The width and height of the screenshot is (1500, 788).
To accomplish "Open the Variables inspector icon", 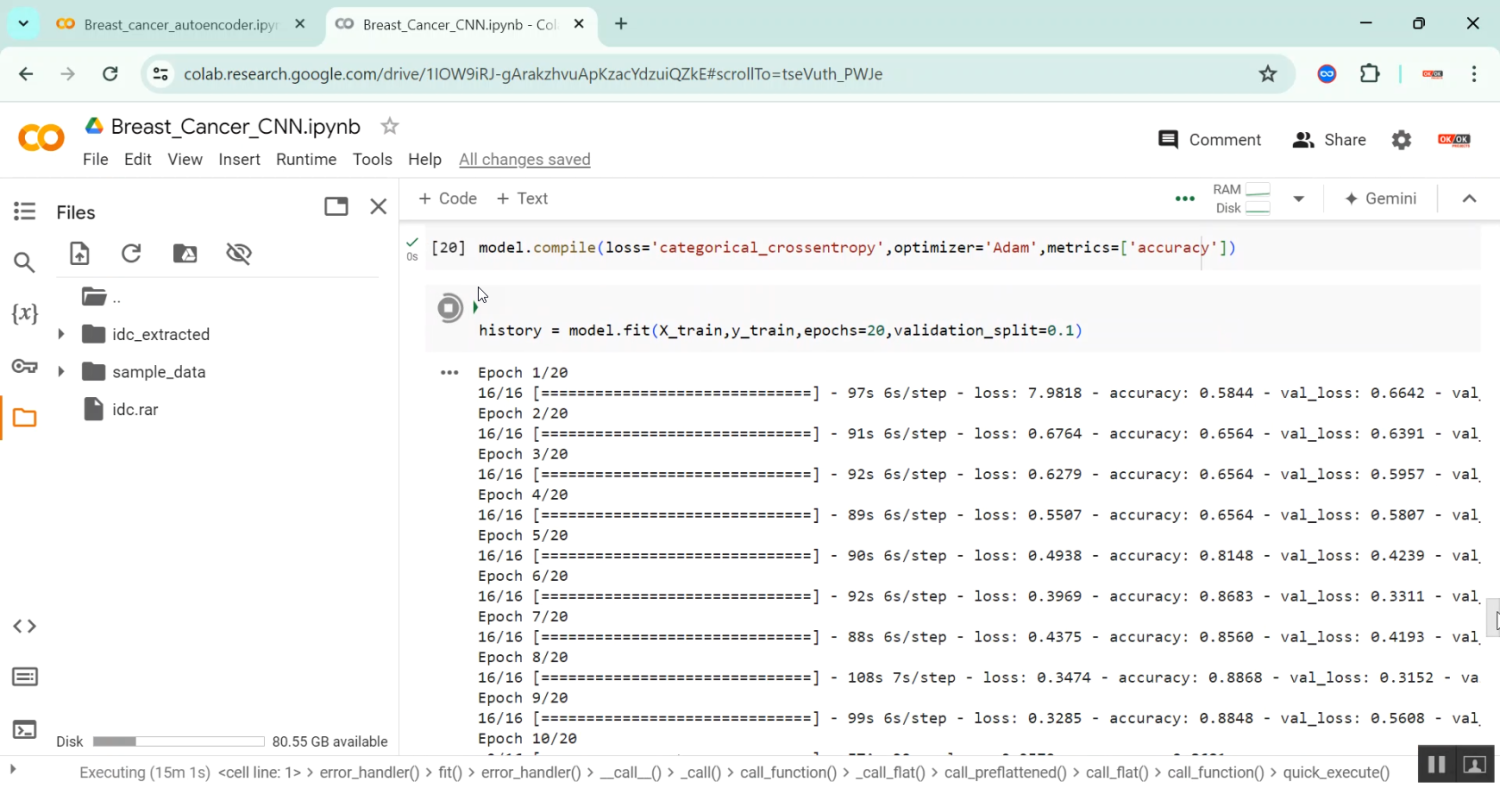I will tap(24, 314).
